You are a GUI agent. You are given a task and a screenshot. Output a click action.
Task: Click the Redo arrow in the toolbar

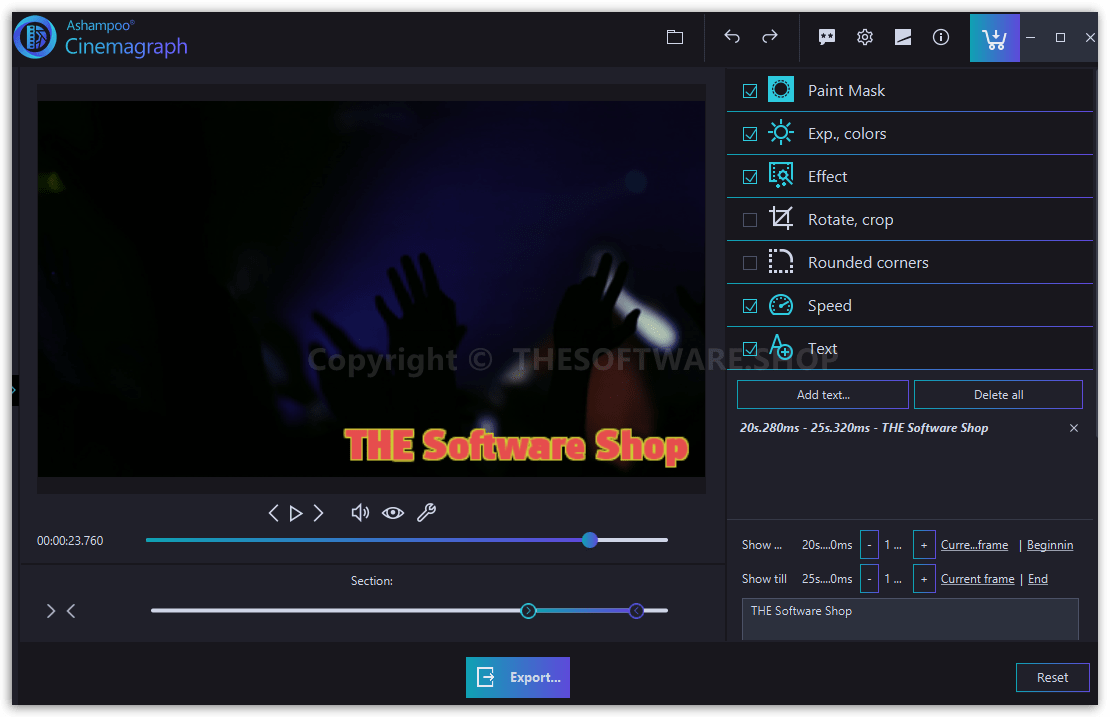coord(769,36)
